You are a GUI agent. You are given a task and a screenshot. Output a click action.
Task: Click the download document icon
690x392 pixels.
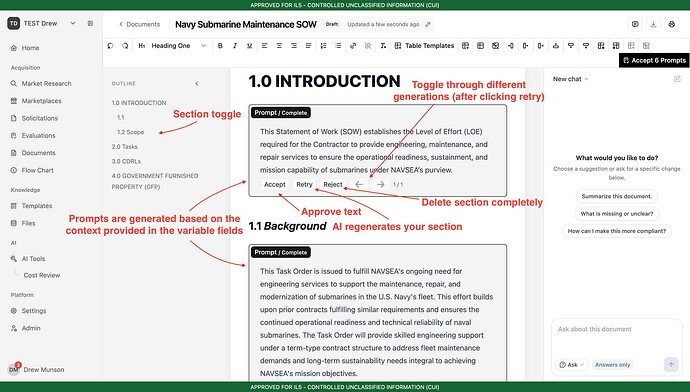click(x=653, y=25)
